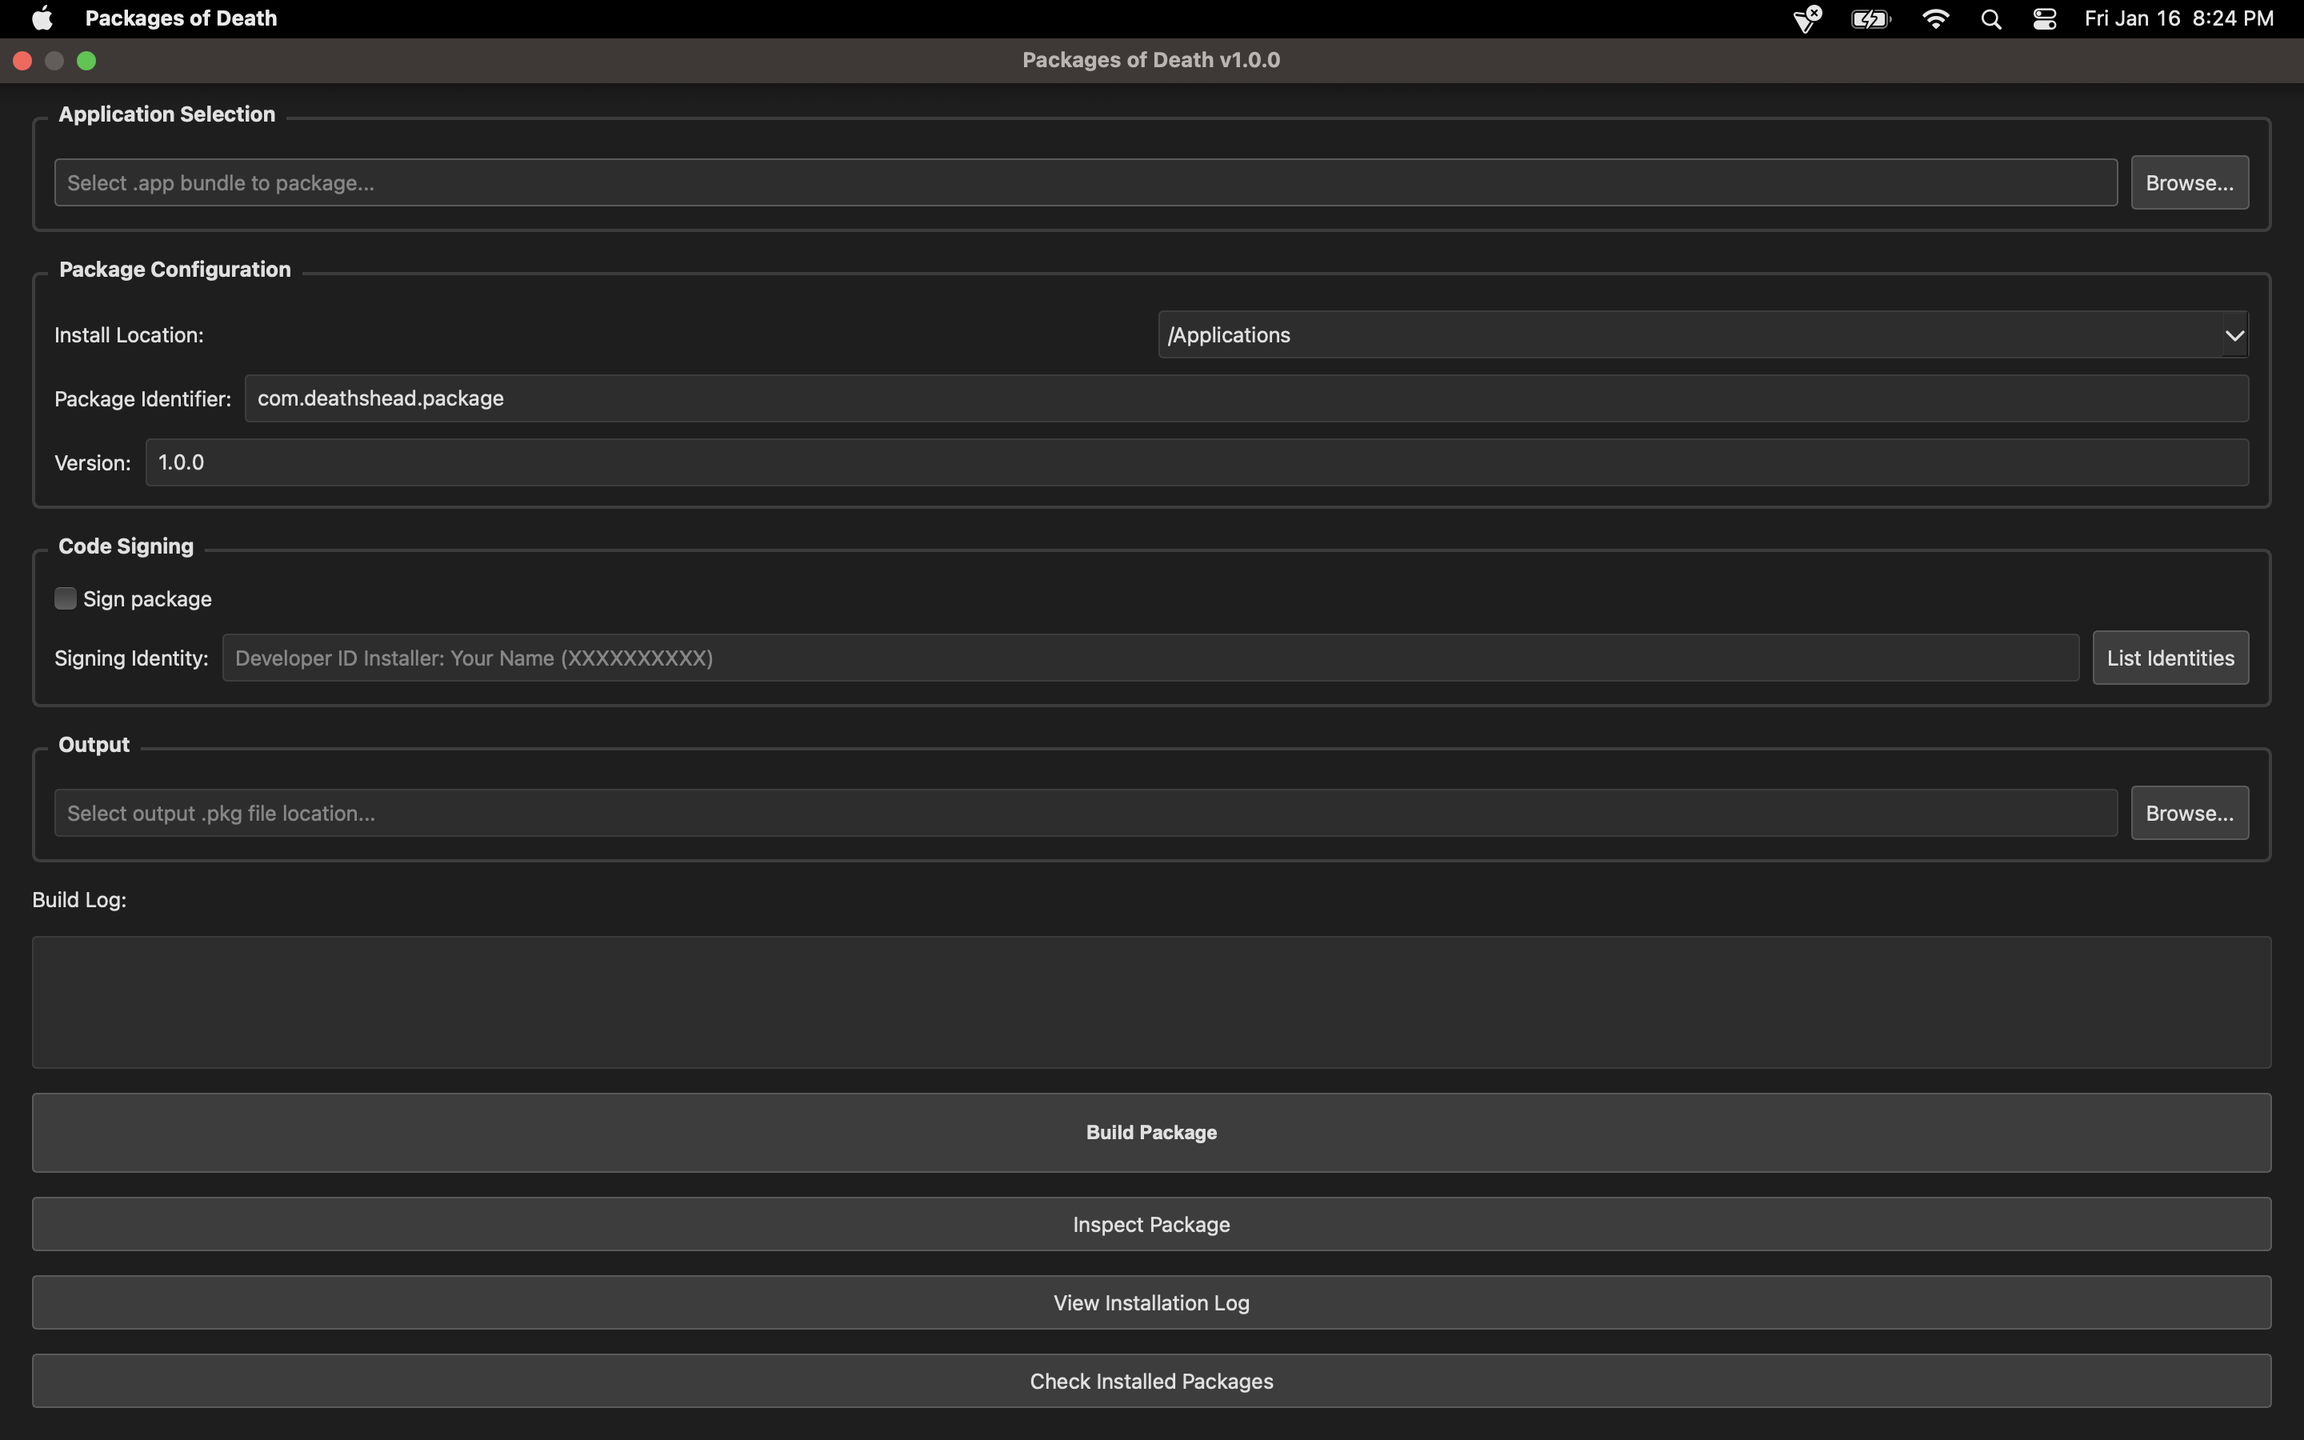Click the Inspect Package button
Image resolution: width=2304 pixels, height=1440 pixels.
(x=1151, y=1224)
